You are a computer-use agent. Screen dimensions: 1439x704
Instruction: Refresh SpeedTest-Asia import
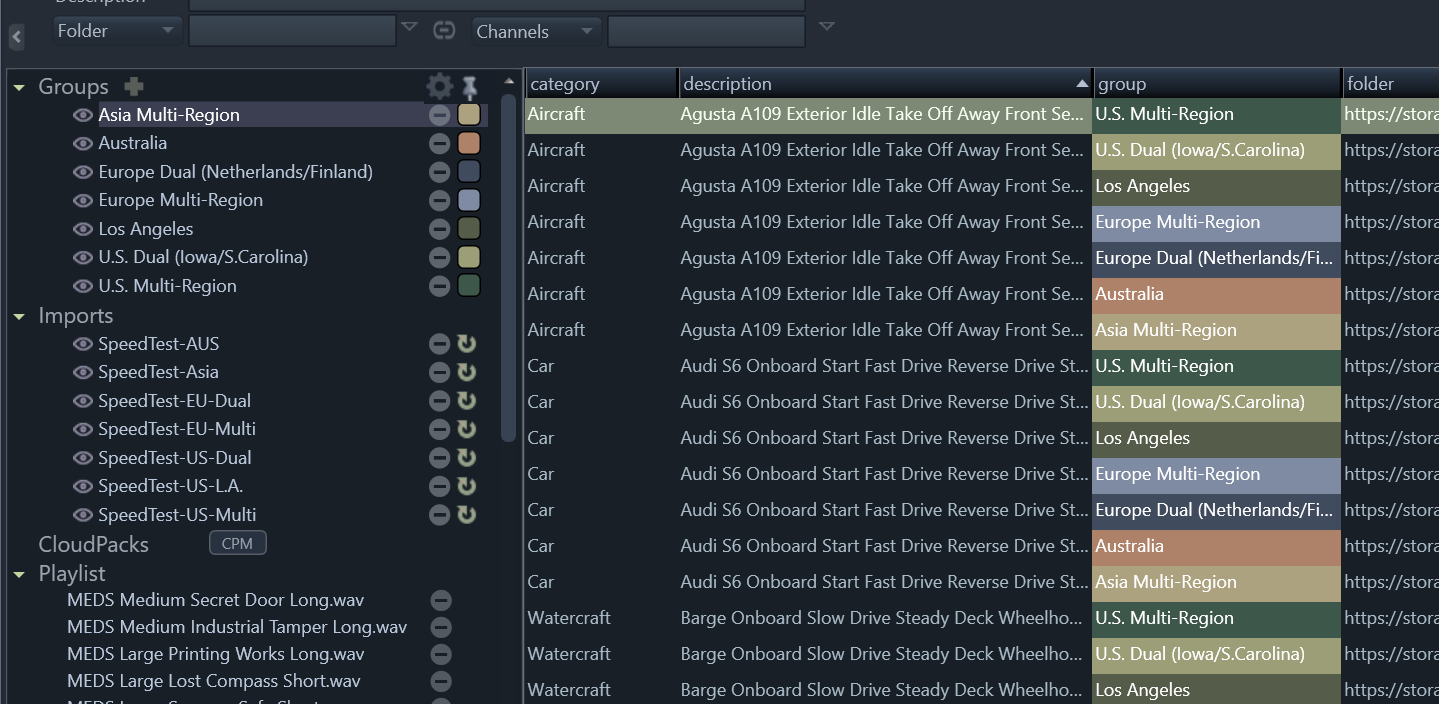click(466, 372)
